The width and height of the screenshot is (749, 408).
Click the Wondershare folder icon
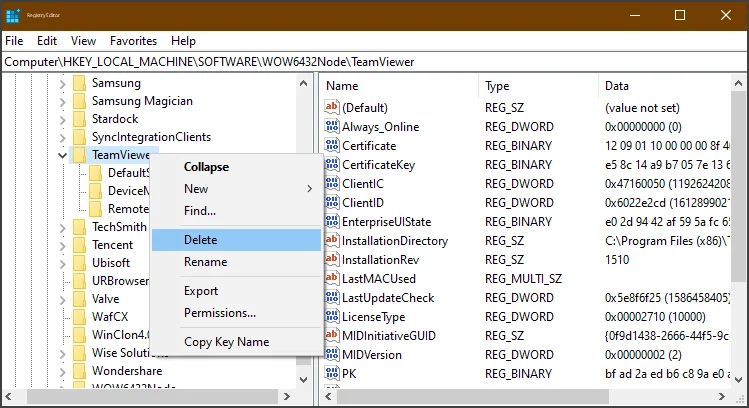pyautogui.click(x=79, y=371)
